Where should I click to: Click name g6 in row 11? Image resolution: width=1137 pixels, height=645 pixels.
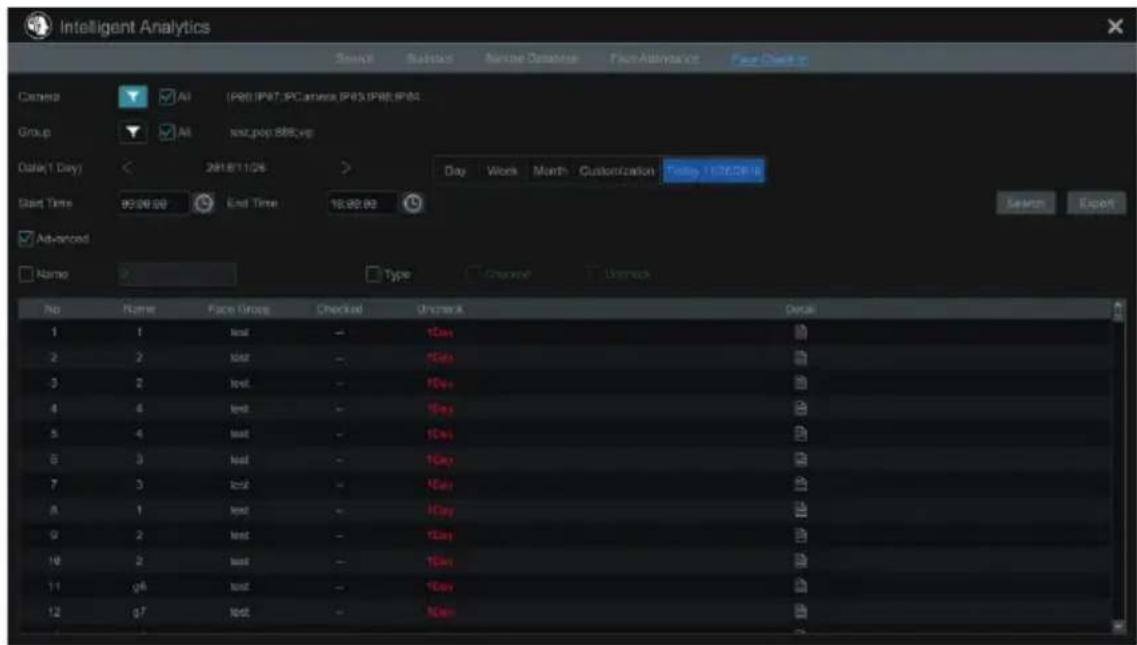pyautogui.click(x=140, y=586)
